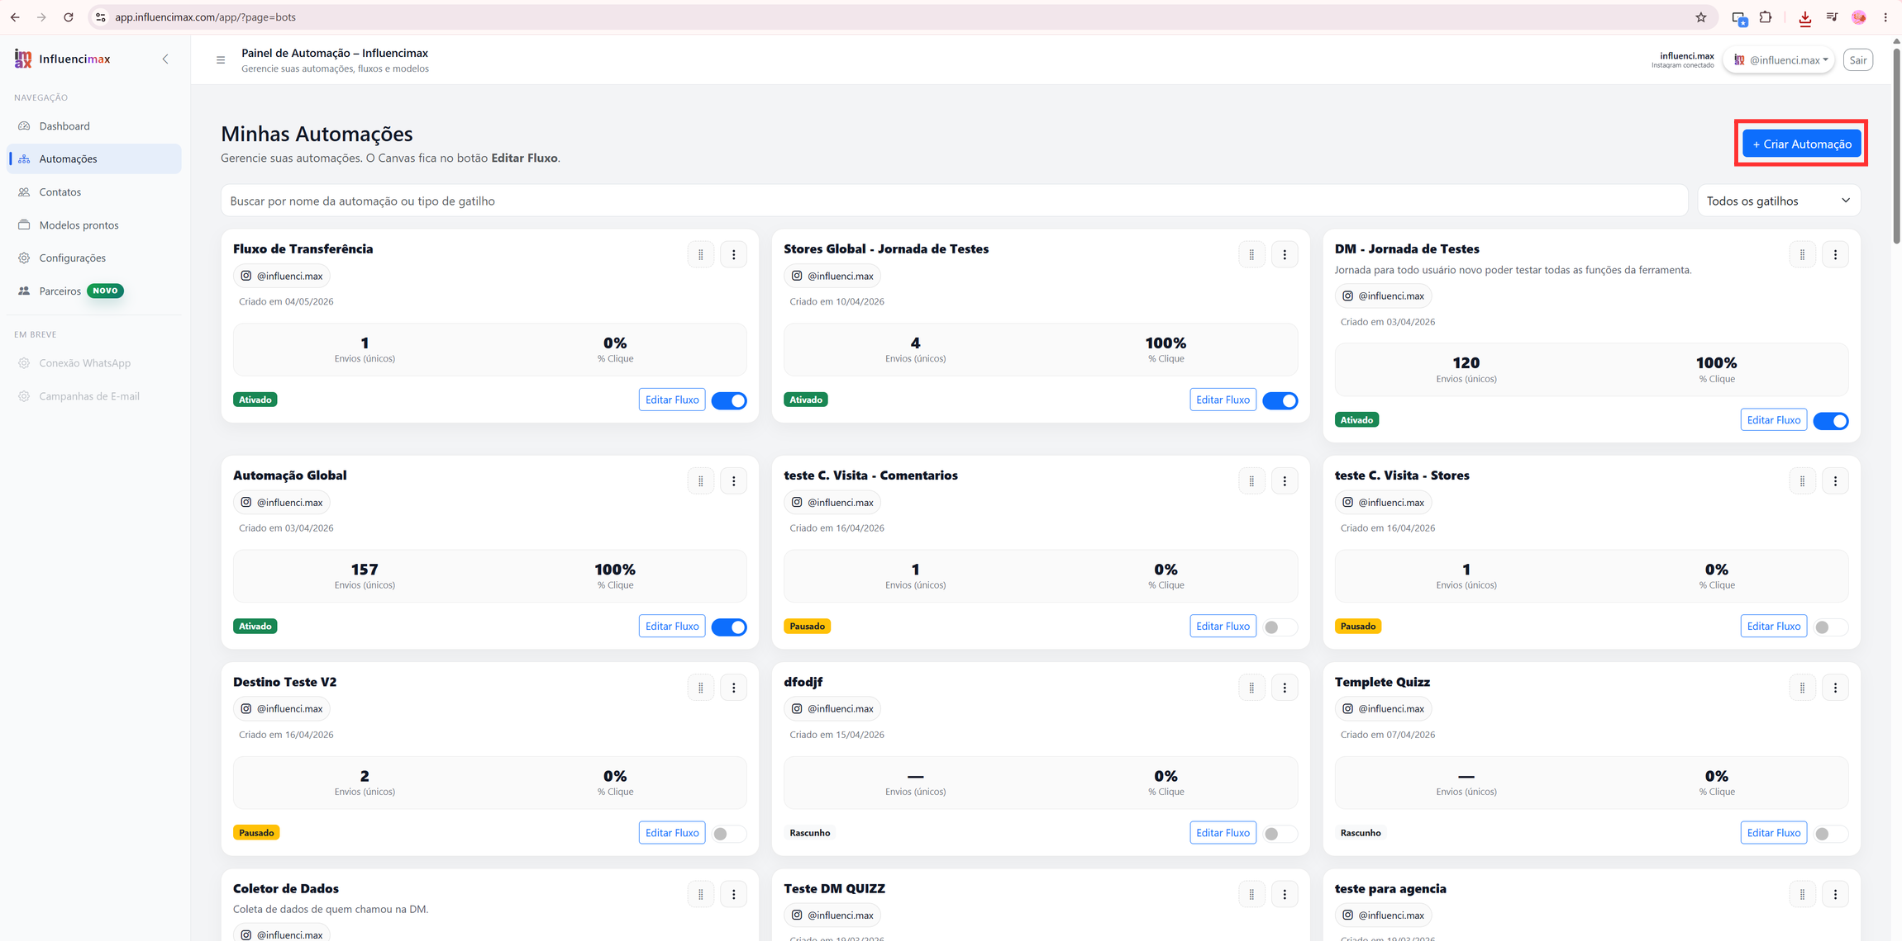Open three-dot menu on teste para agencia card
Screen dimensions: 1902x941
[1836, 895]
